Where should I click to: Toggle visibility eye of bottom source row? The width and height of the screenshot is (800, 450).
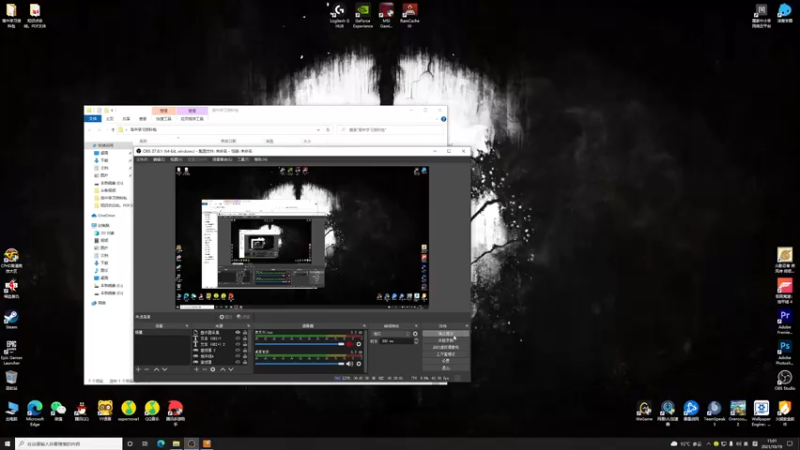238,362
